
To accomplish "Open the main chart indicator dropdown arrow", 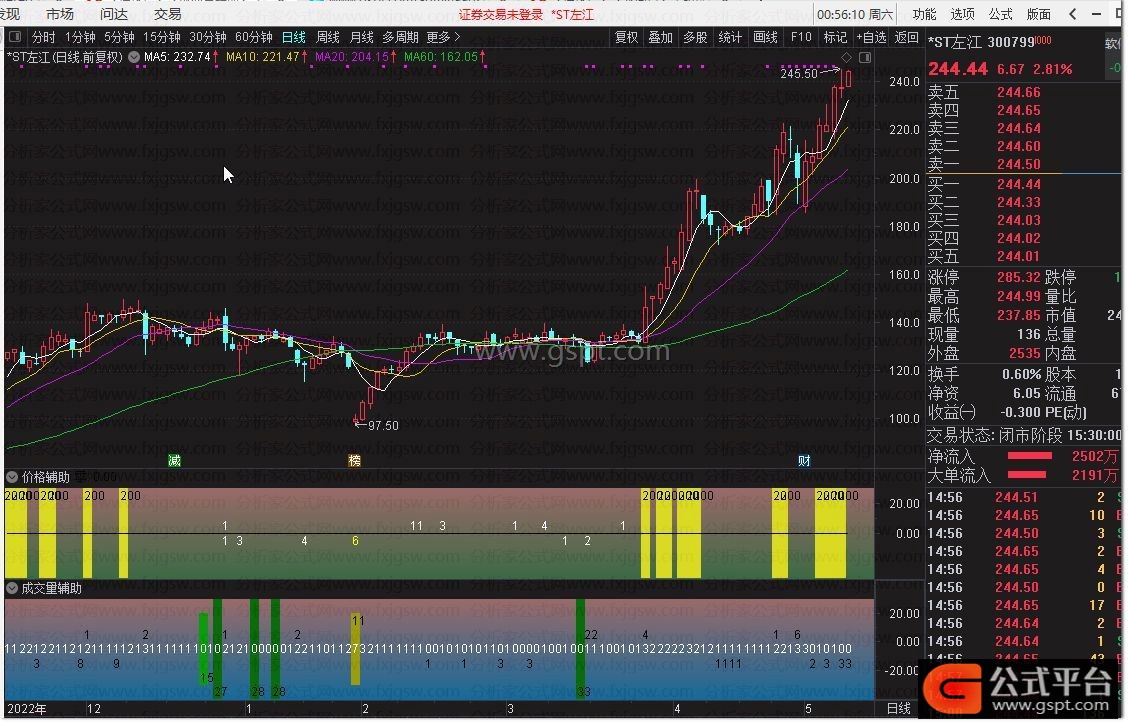I will point(134,57).
